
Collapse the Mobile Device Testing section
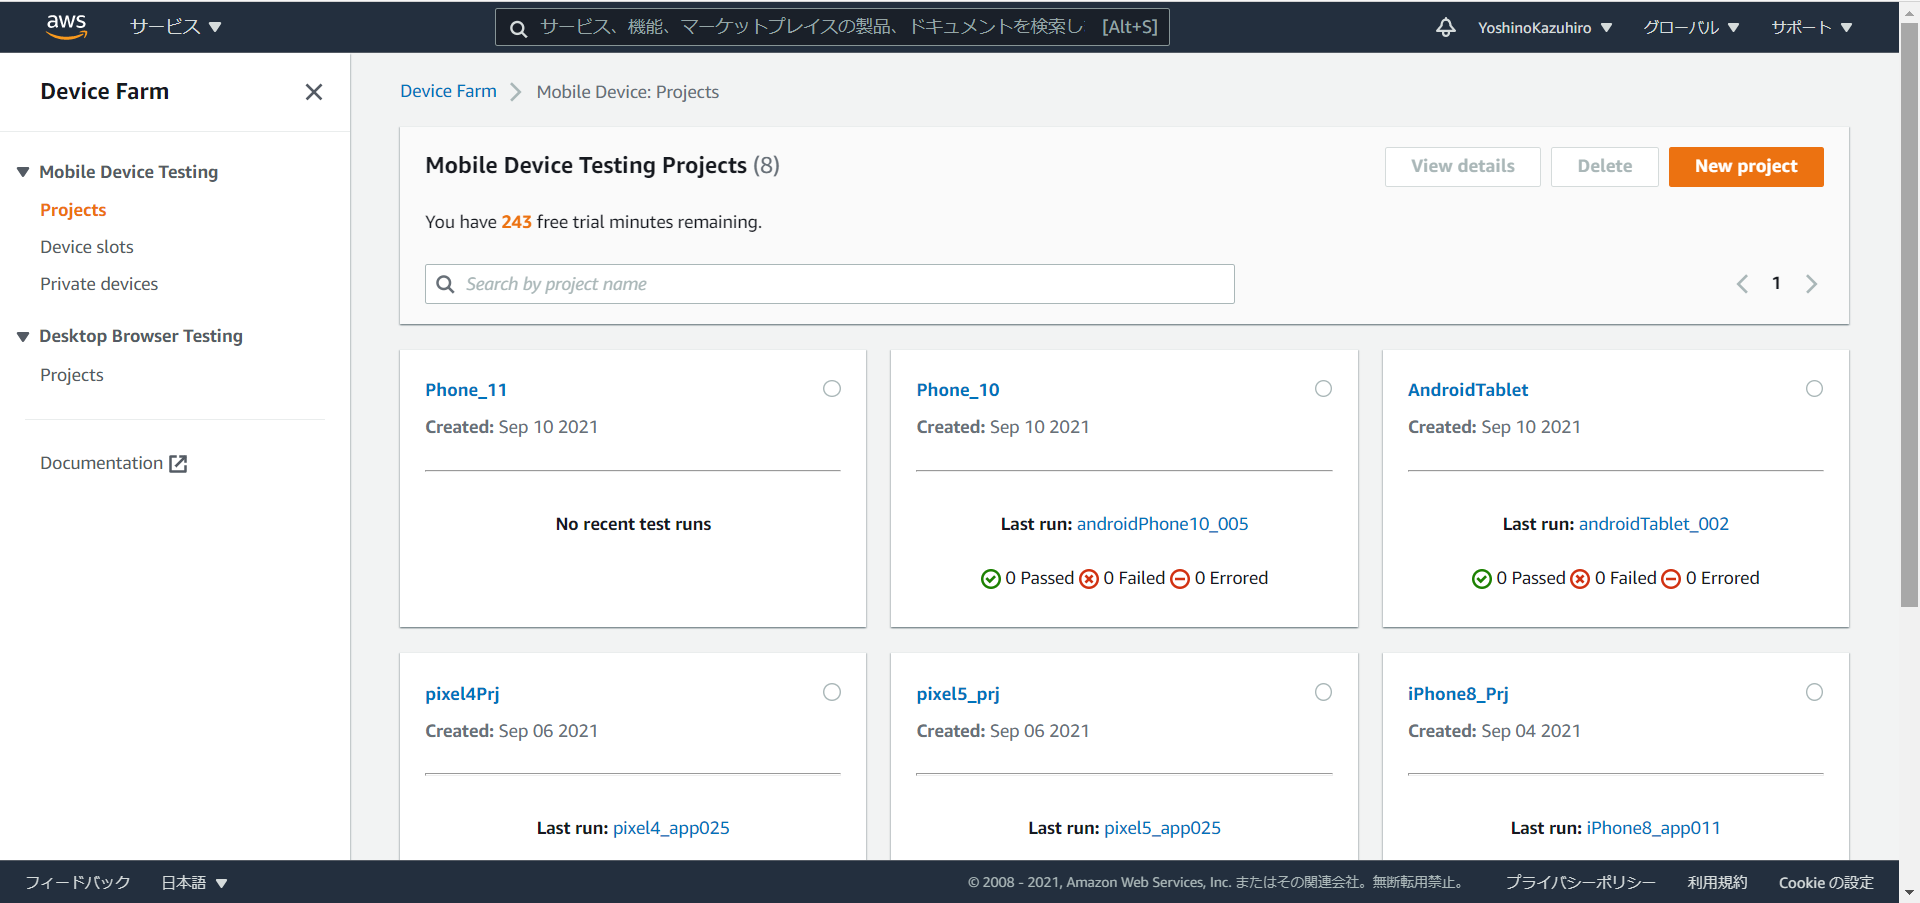23,172
